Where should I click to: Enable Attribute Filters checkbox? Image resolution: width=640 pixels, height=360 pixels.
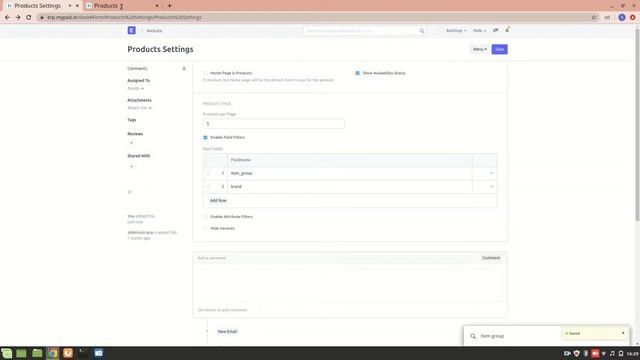pos(205,217)
